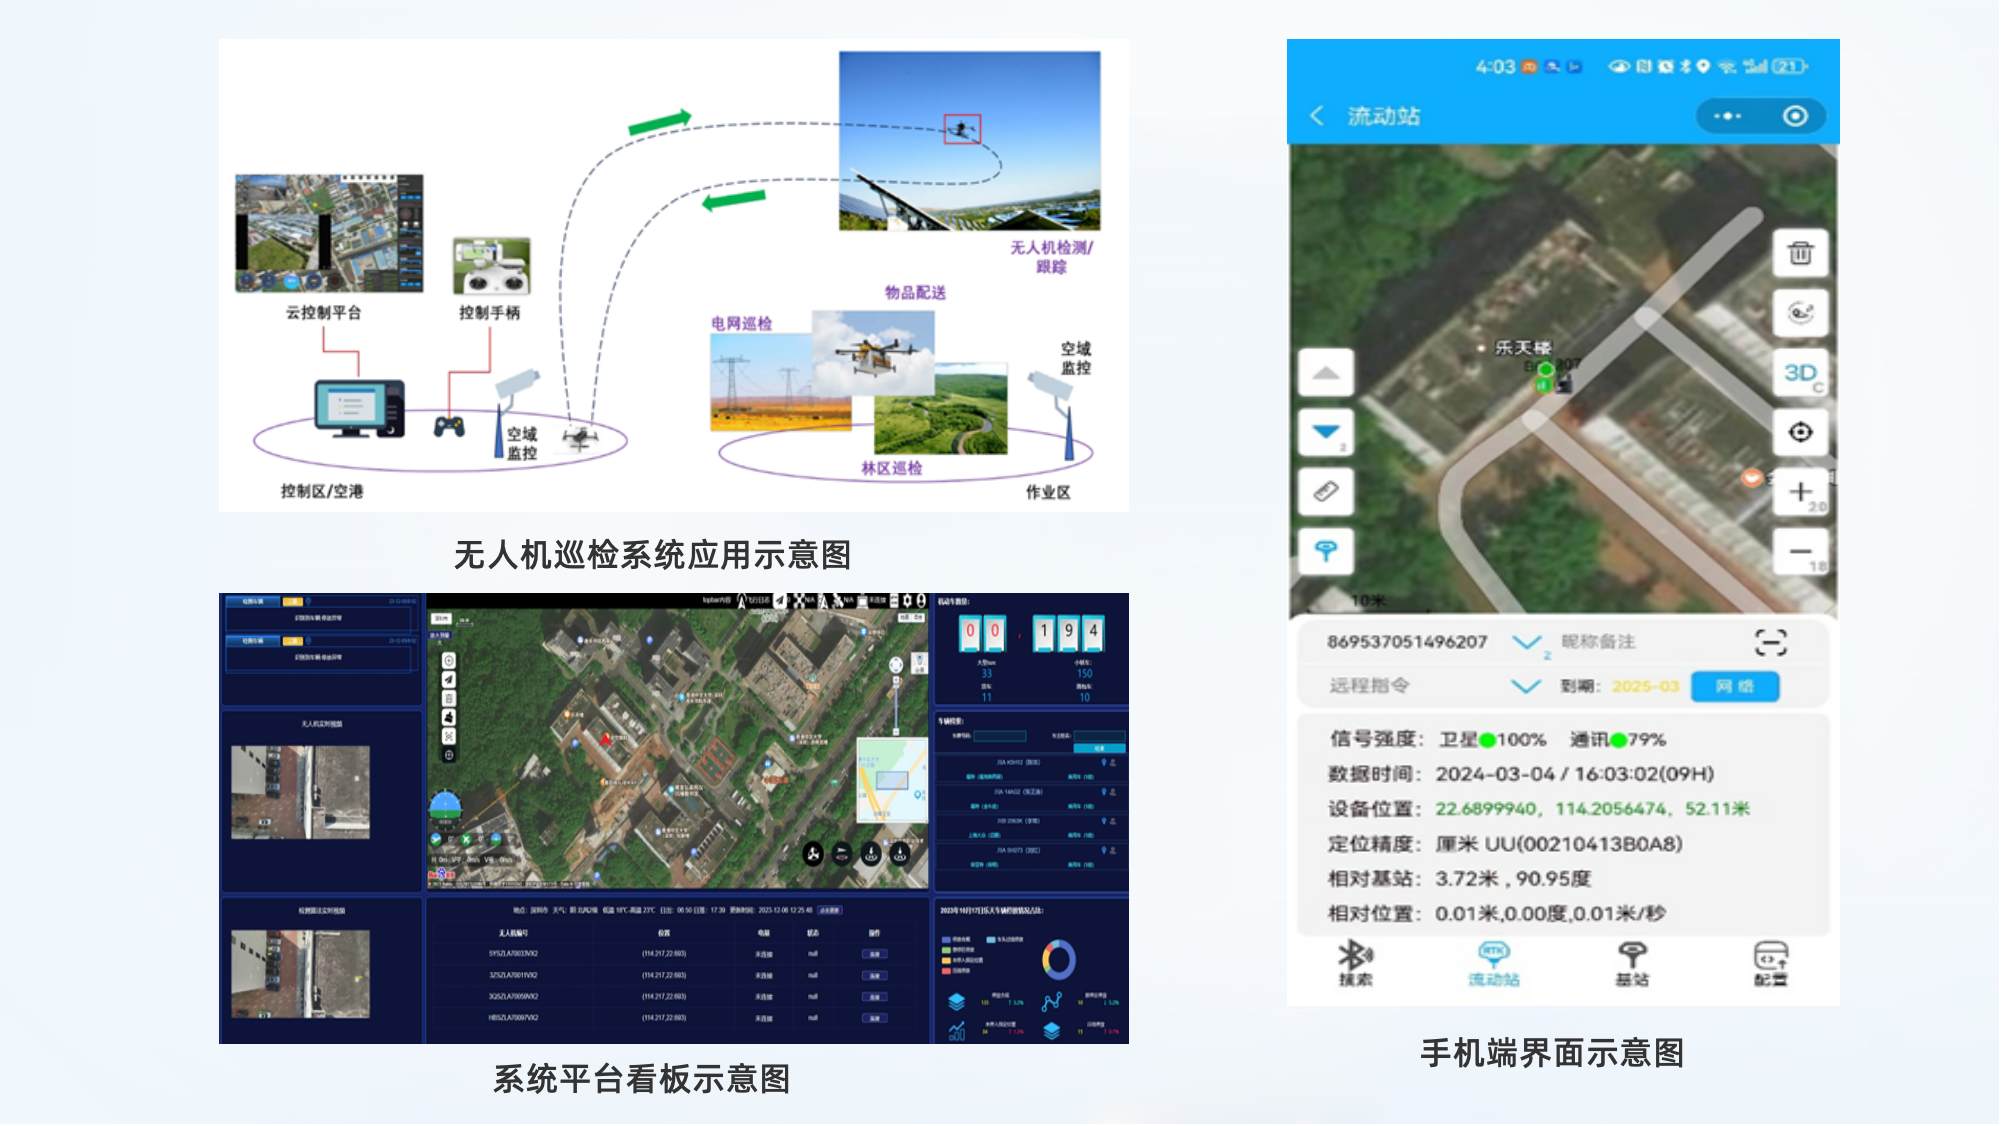This screenshot has width=2001, height=1126.
Task: Zoom in with the plus button on phone map
Action: click(1800, 492)
